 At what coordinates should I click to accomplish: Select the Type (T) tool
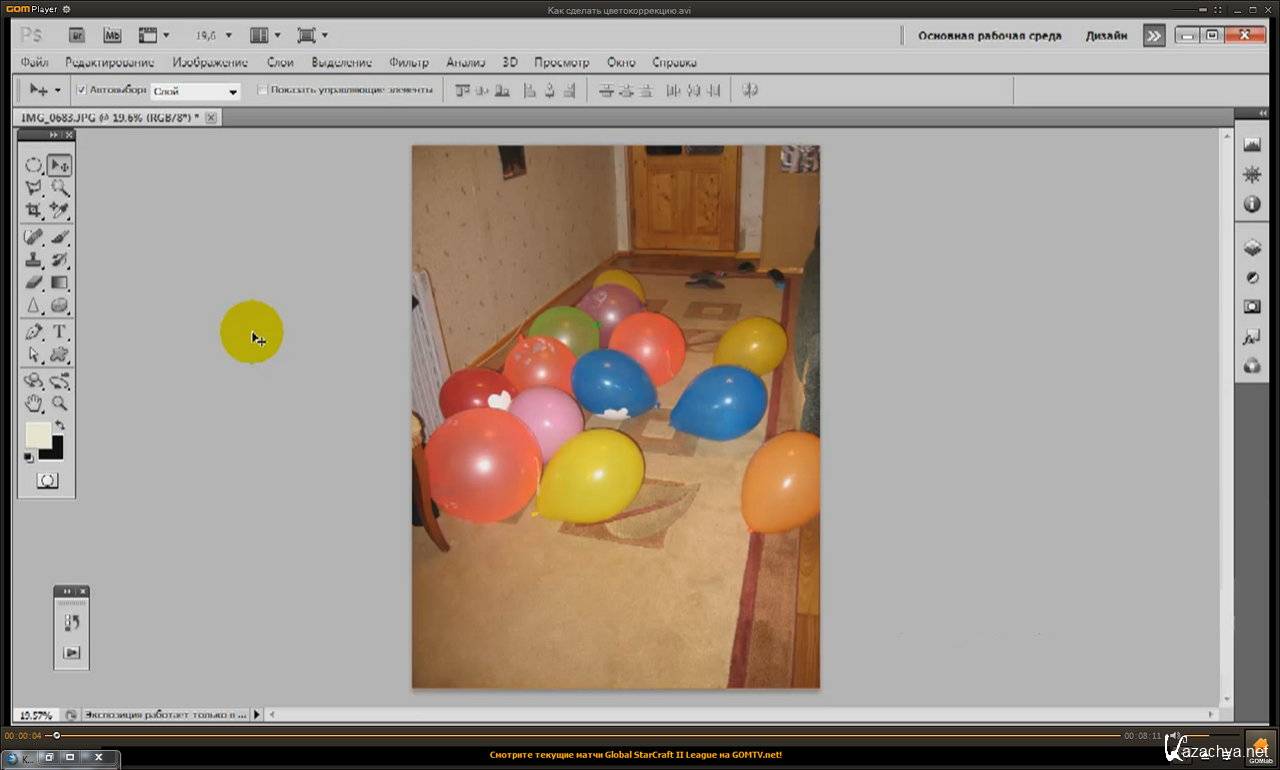click(x=59, y=331)
